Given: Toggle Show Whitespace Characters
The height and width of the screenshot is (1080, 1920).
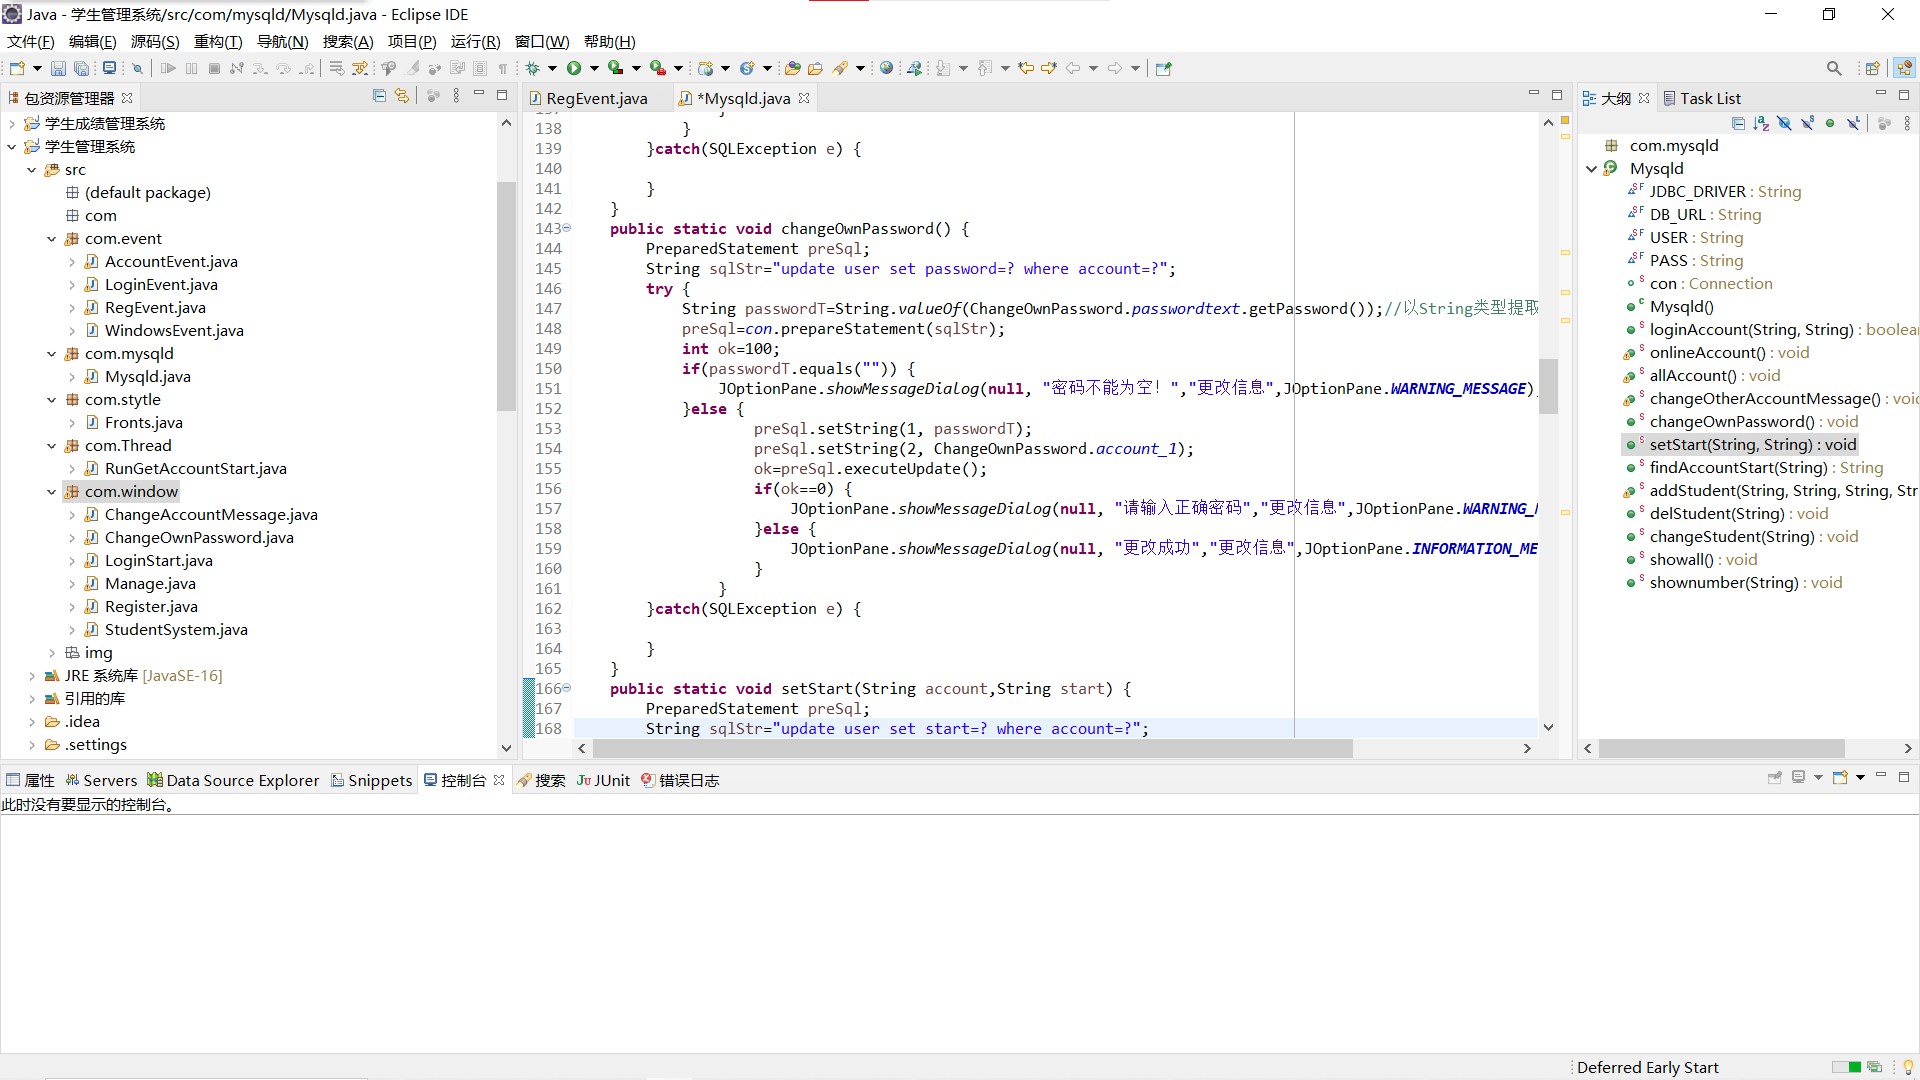Looking at the screenshot, I should 503,68.
